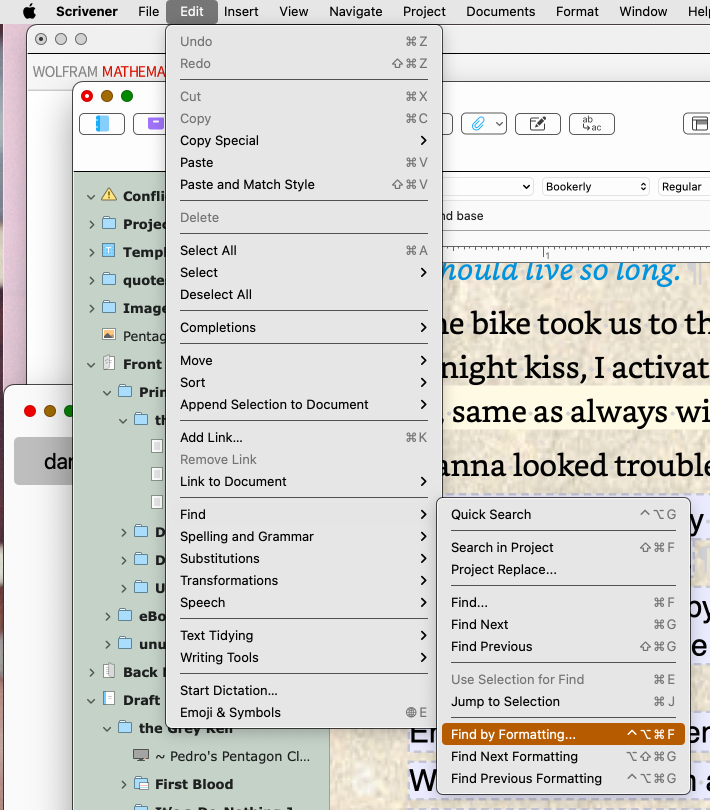Expand the Images binder folder
Screen dimensions: 710x810
coord(91,308)
